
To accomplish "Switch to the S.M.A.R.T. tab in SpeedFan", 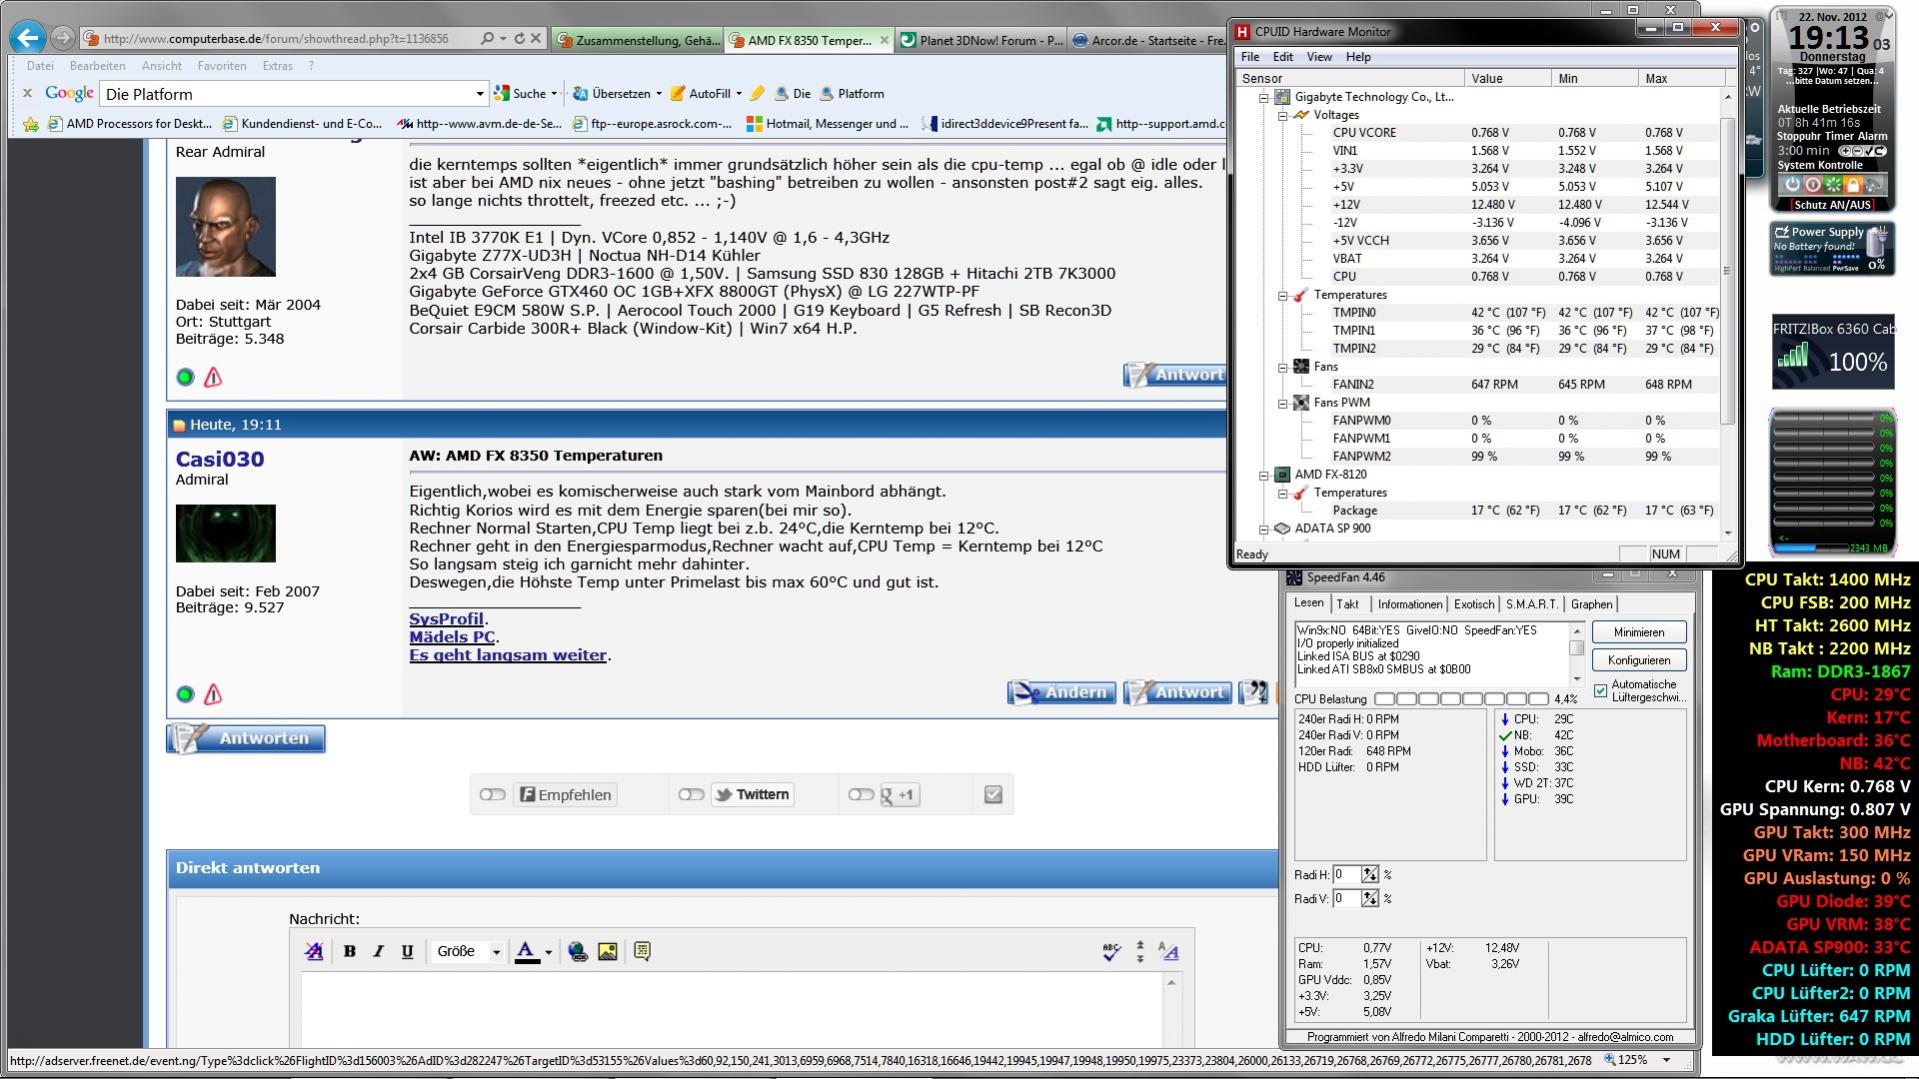I will [1532, 604].
